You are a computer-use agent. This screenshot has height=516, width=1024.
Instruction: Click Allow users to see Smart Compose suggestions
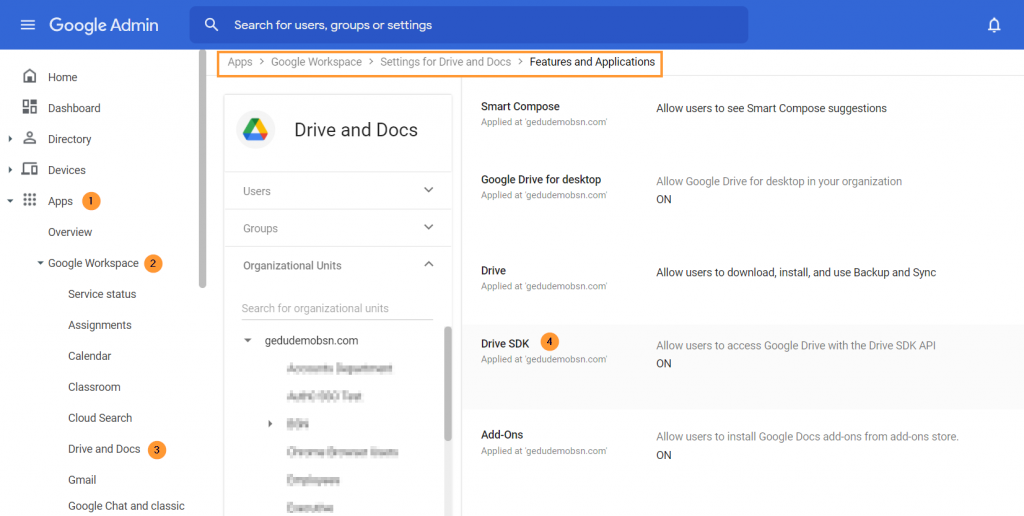coord(771,108)
